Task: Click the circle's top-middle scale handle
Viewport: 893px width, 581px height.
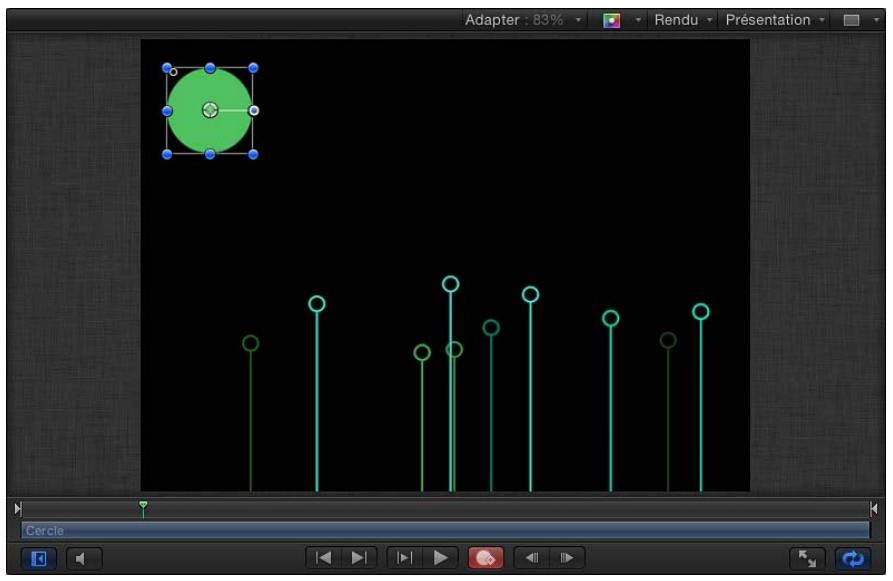Action: pos(210,68)
